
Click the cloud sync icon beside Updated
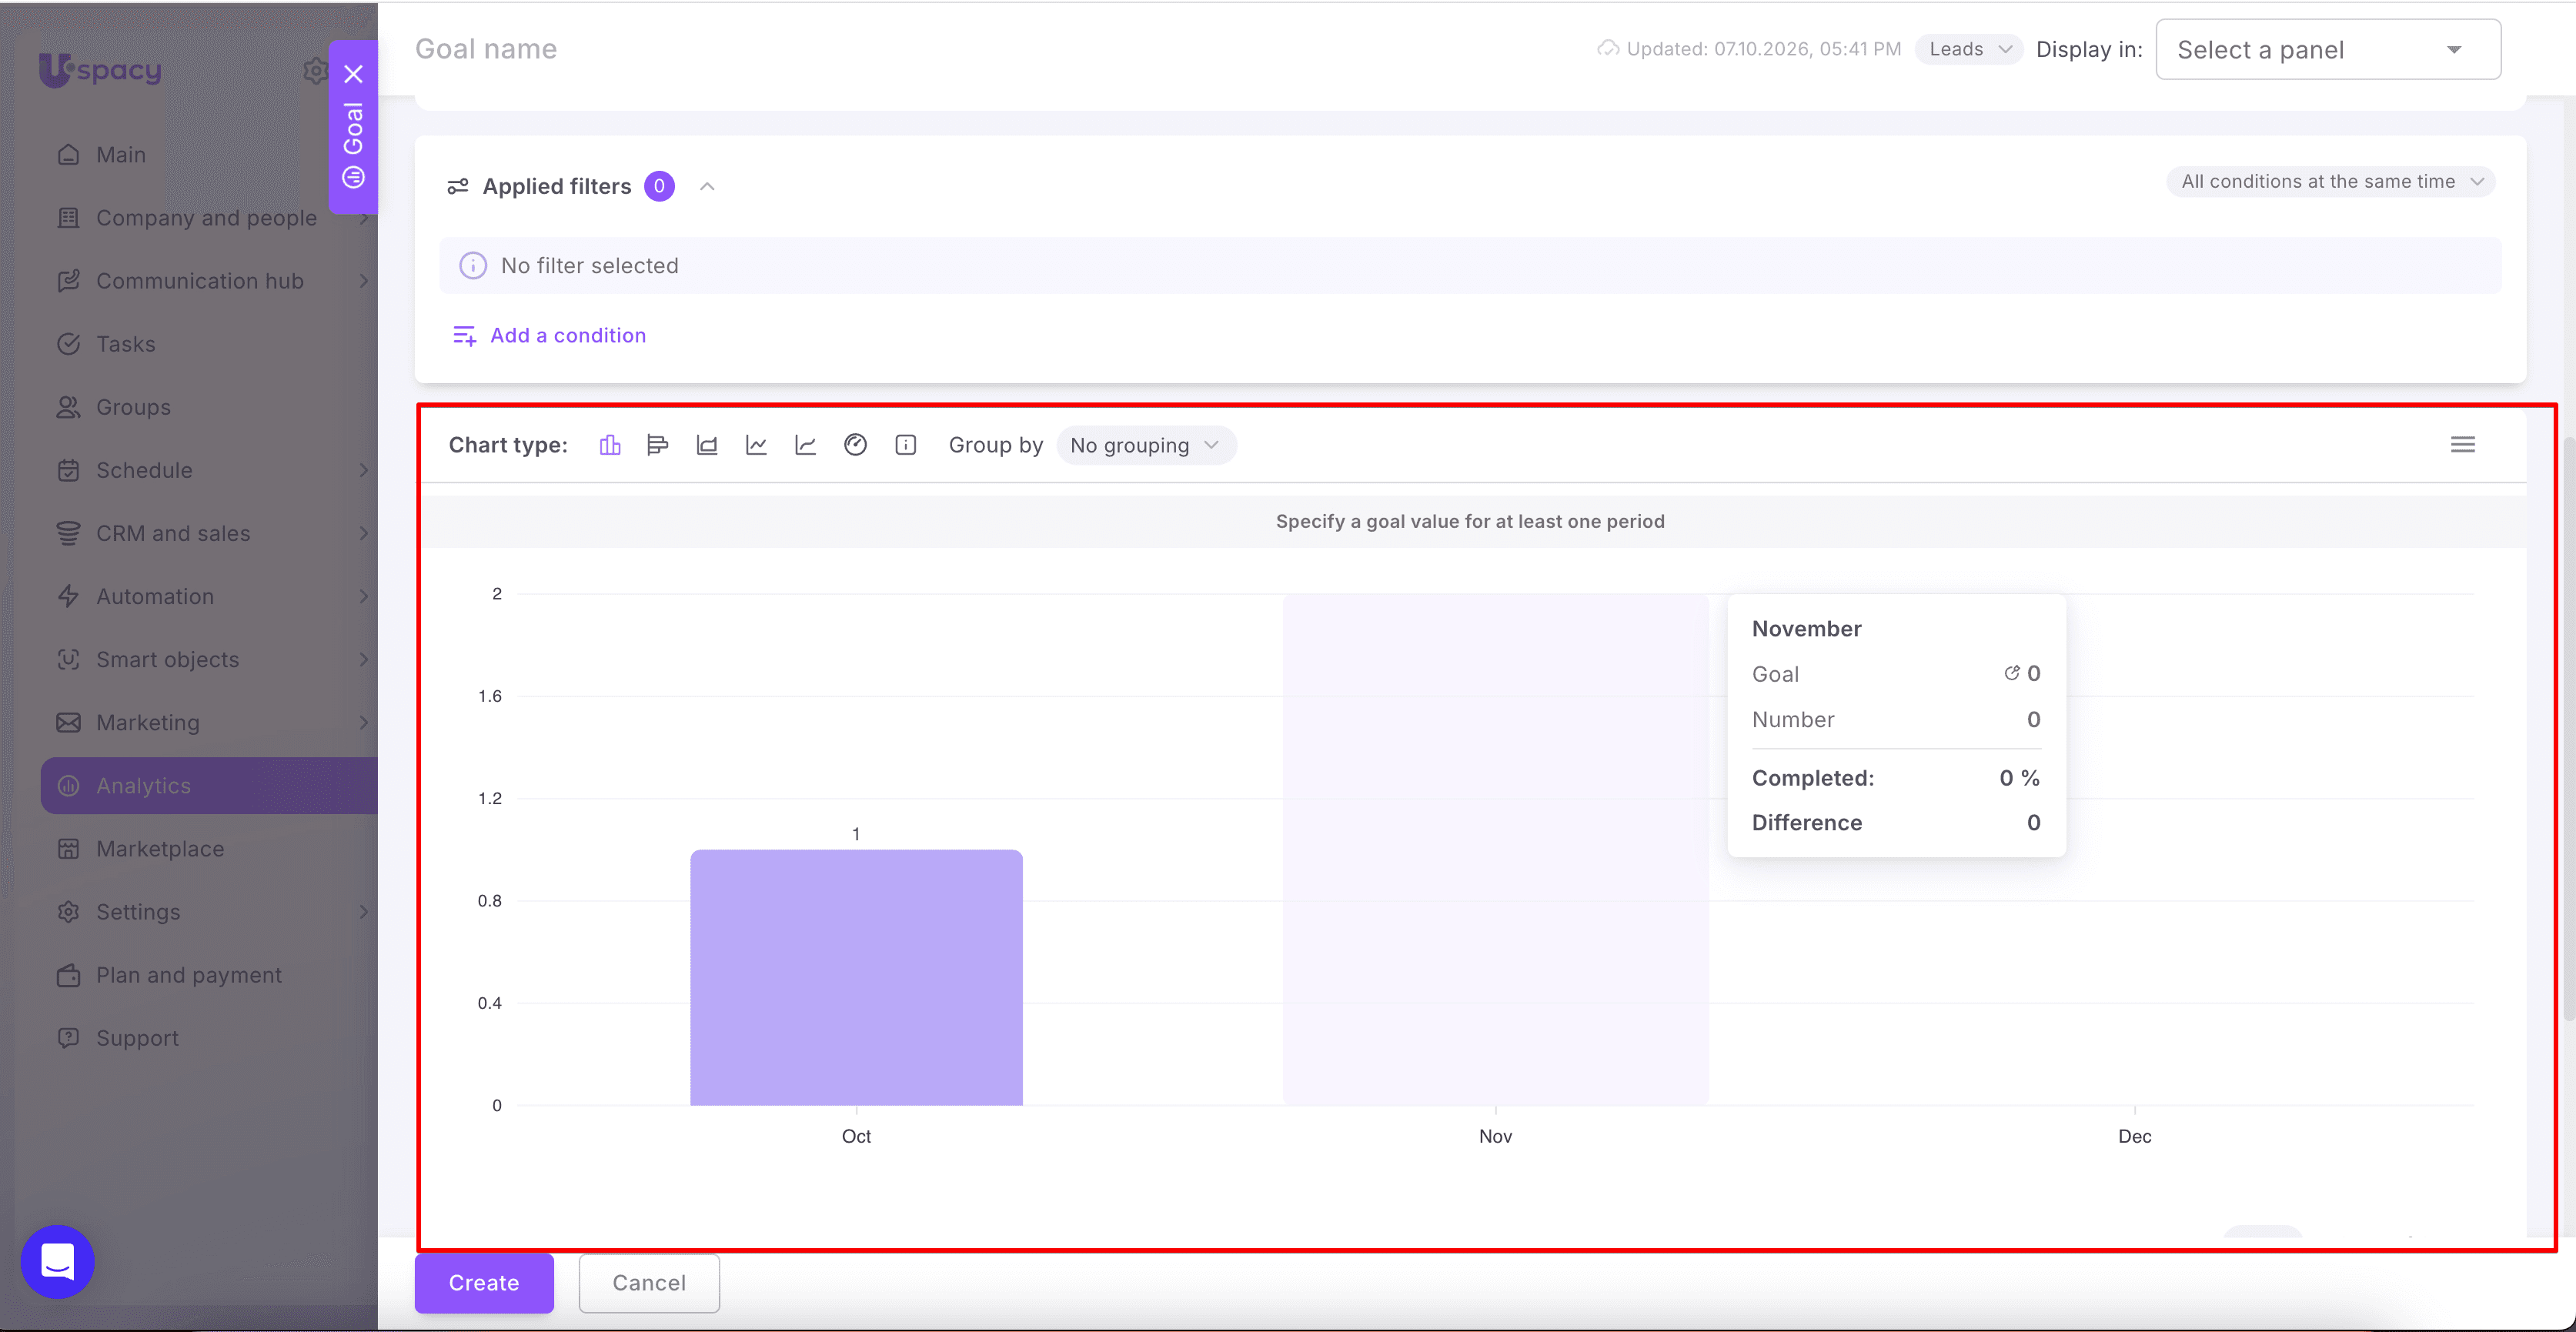1608,48
